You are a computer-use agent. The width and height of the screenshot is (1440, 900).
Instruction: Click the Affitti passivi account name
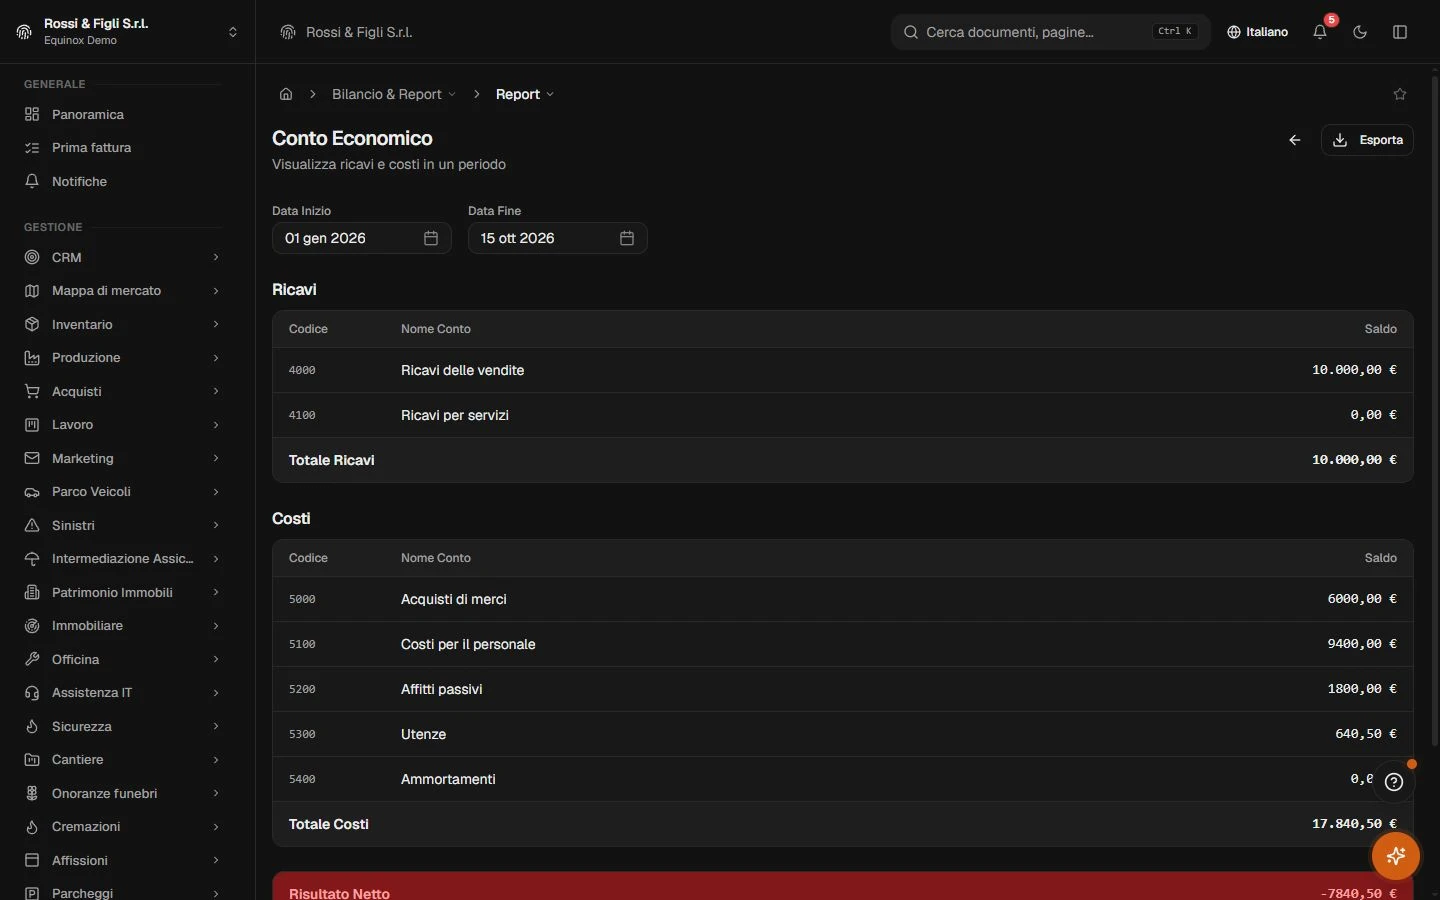click(442, 689)
